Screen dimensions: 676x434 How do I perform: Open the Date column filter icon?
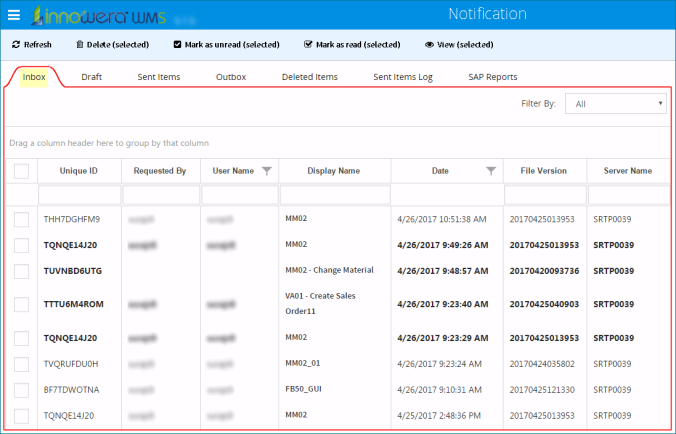(491, 171)
